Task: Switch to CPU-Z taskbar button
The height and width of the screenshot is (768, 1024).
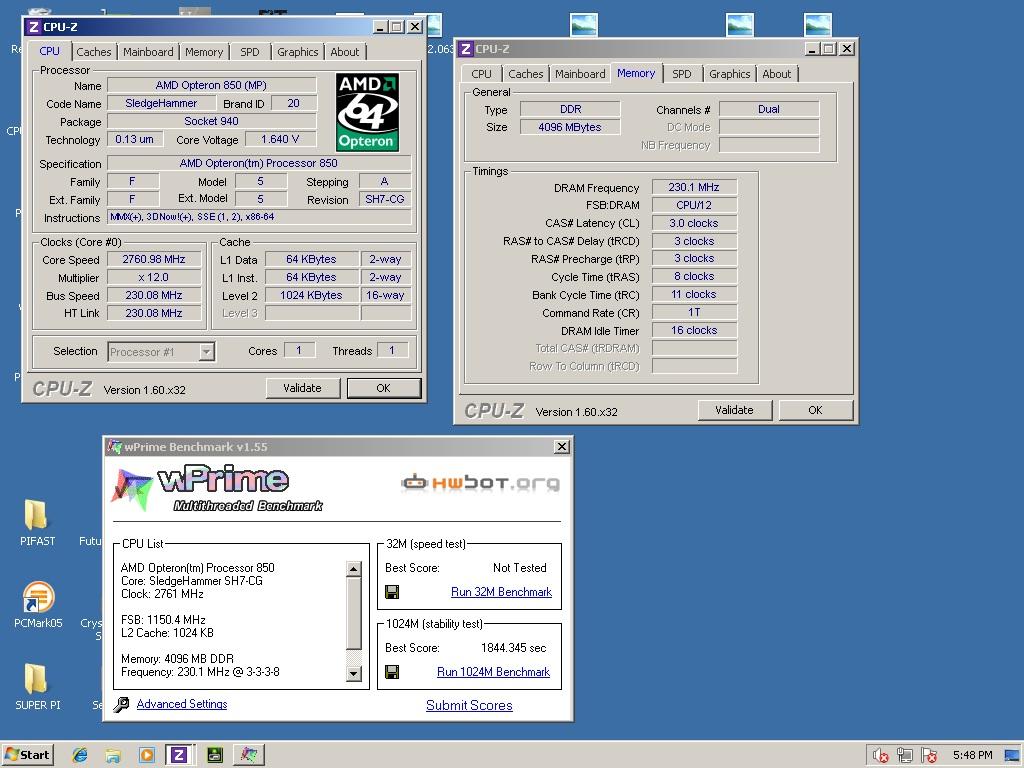Action: click(179, 755)
